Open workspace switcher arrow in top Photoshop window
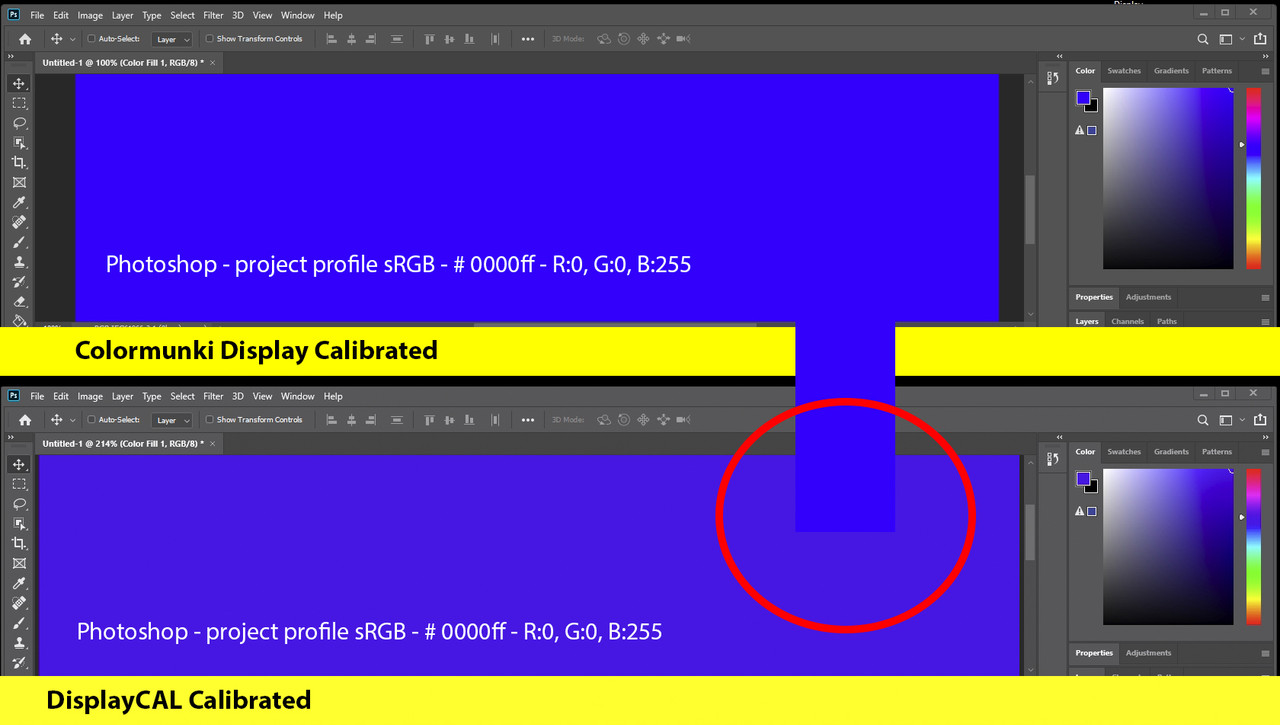1280x725 pixels. click(x=1242, y=39)
